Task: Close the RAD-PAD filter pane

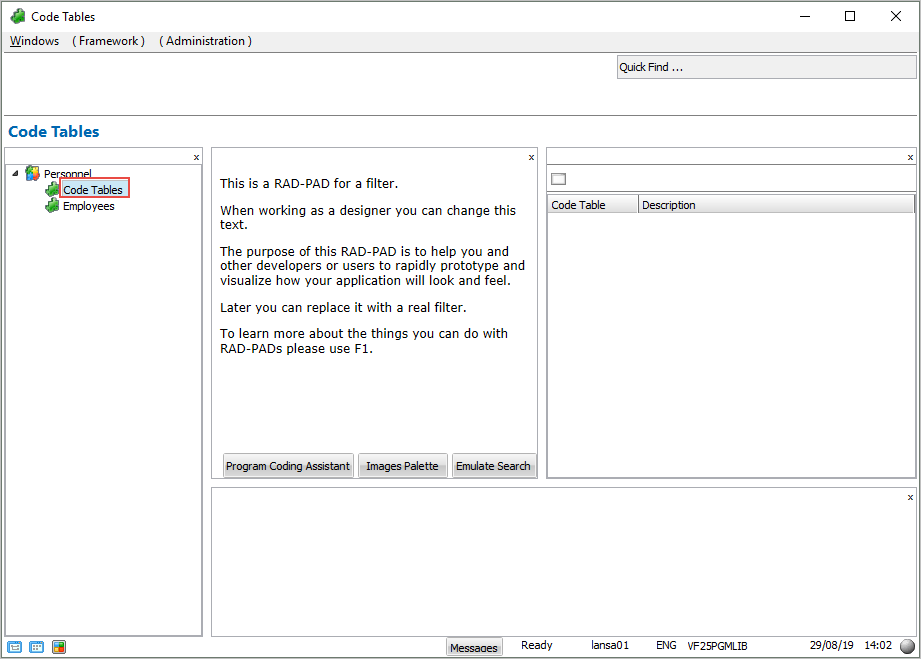Action: pos(531,157)
